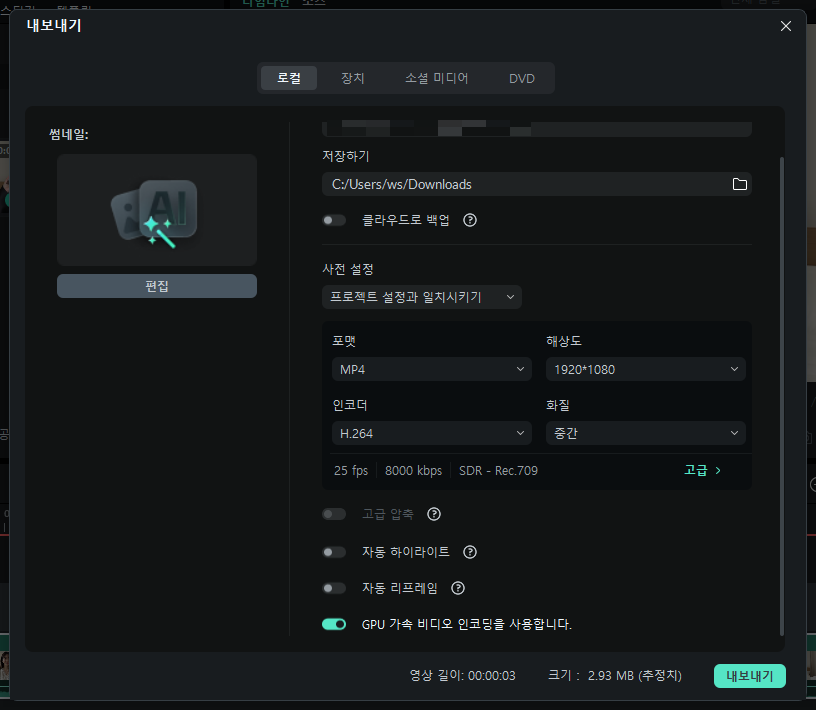The height and width of the screenshot is (710, 816).
Task: Select the 로컬 tab
Action: pyautogui.click(x=289, y=78)
